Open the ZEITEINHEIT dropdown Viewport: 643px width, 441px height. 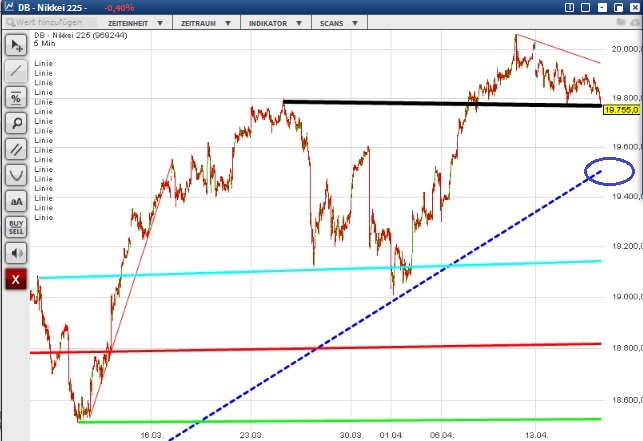click(135, 23)
